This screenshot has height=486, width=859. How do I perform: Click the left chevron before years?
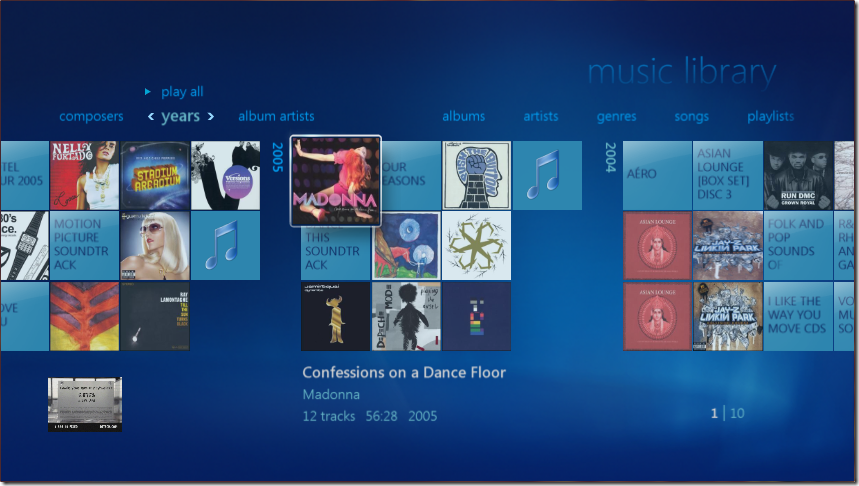151,117
